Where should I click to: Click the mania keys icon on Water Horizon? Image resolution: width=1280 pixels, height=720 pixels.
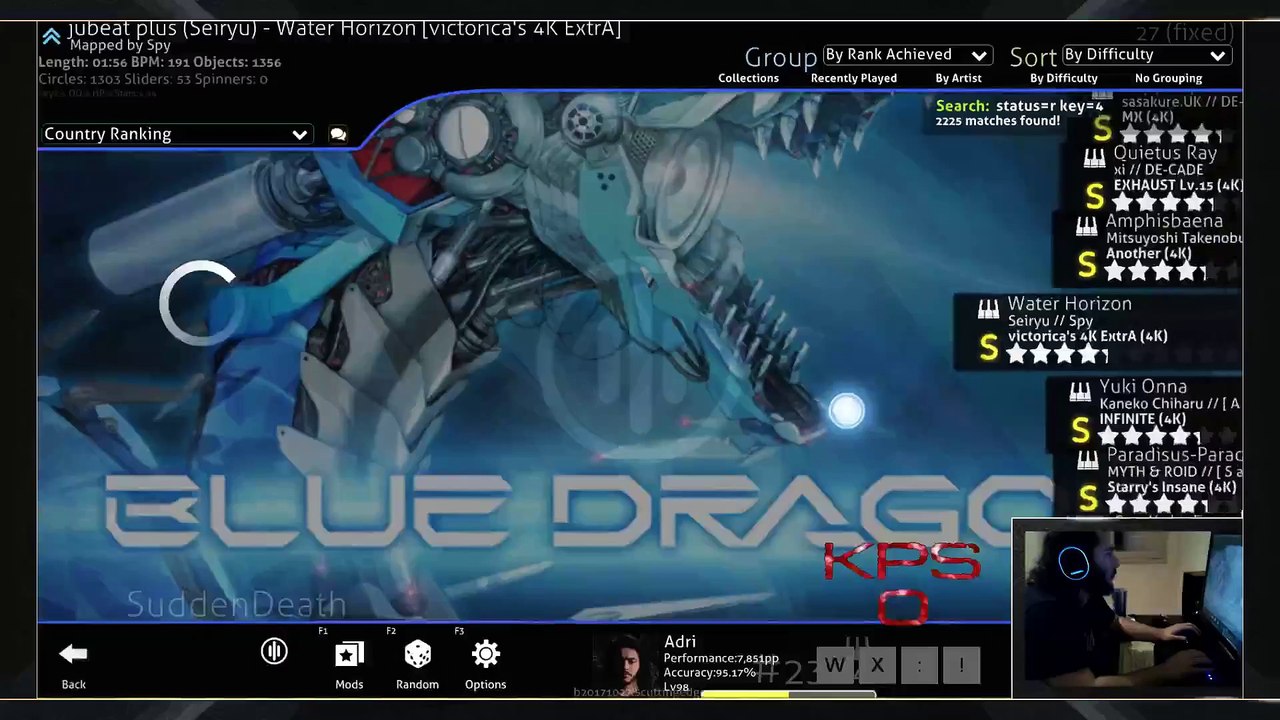click(x=988, y=309)
